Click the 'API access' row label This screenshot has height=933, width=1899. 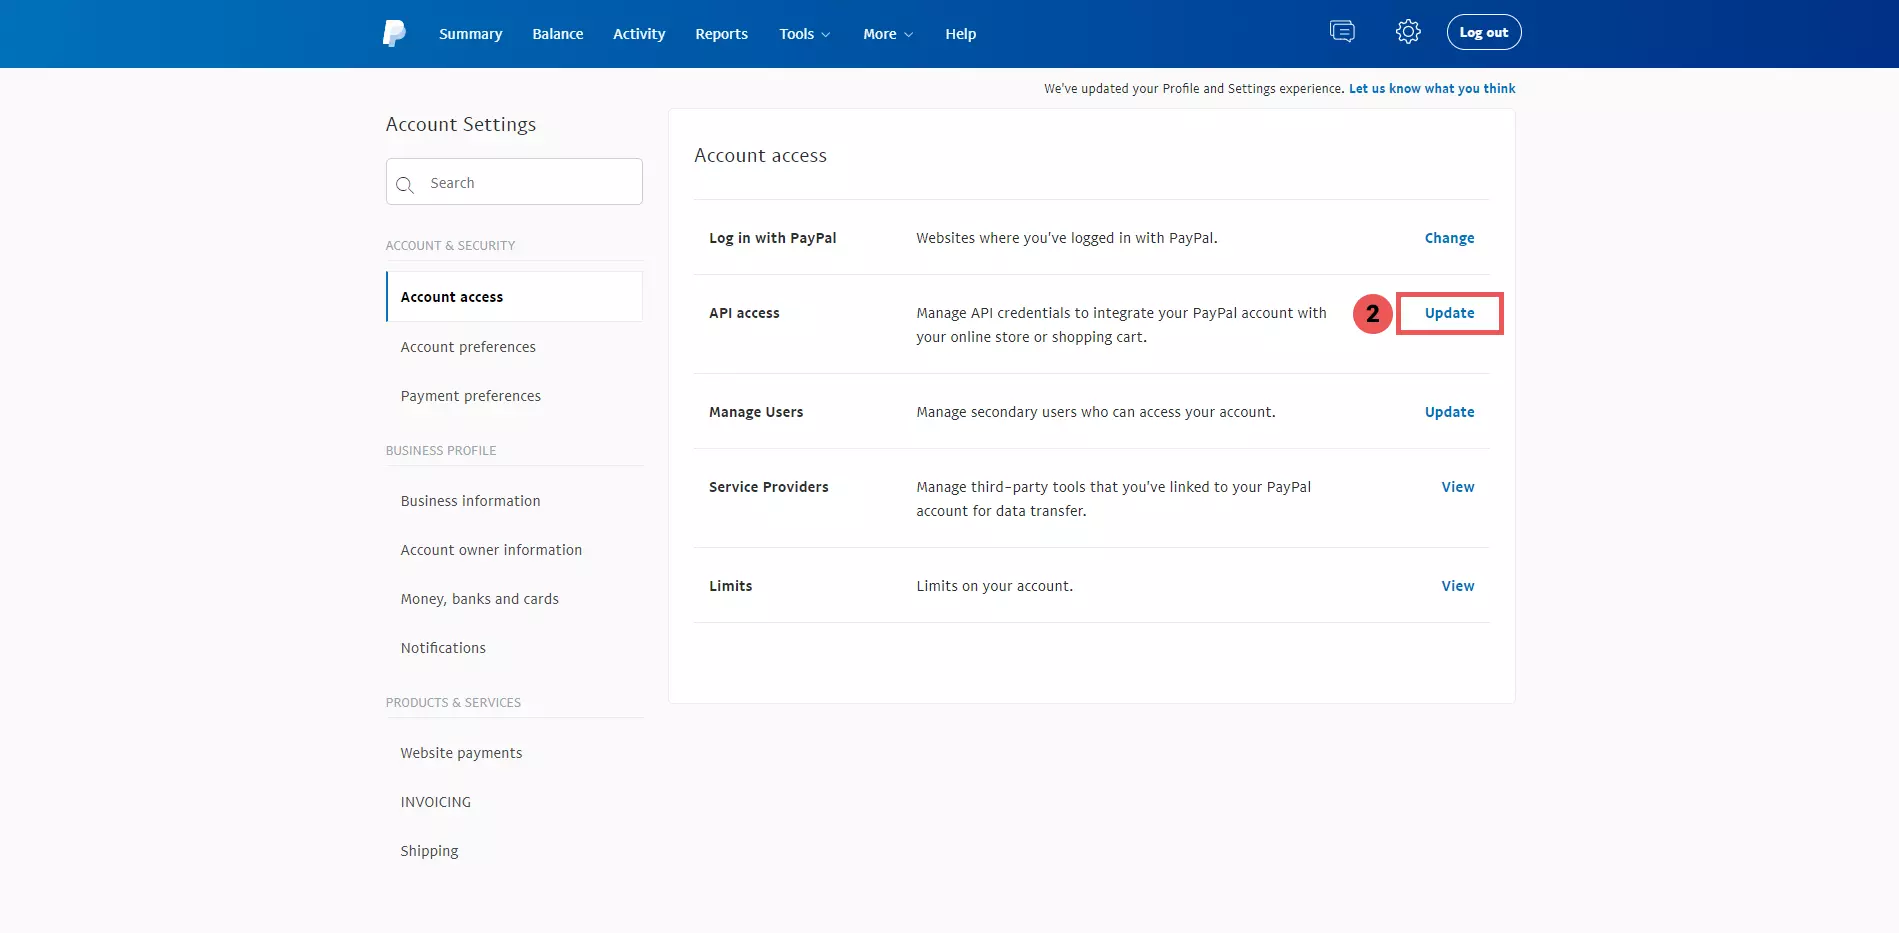click(744, 313)
